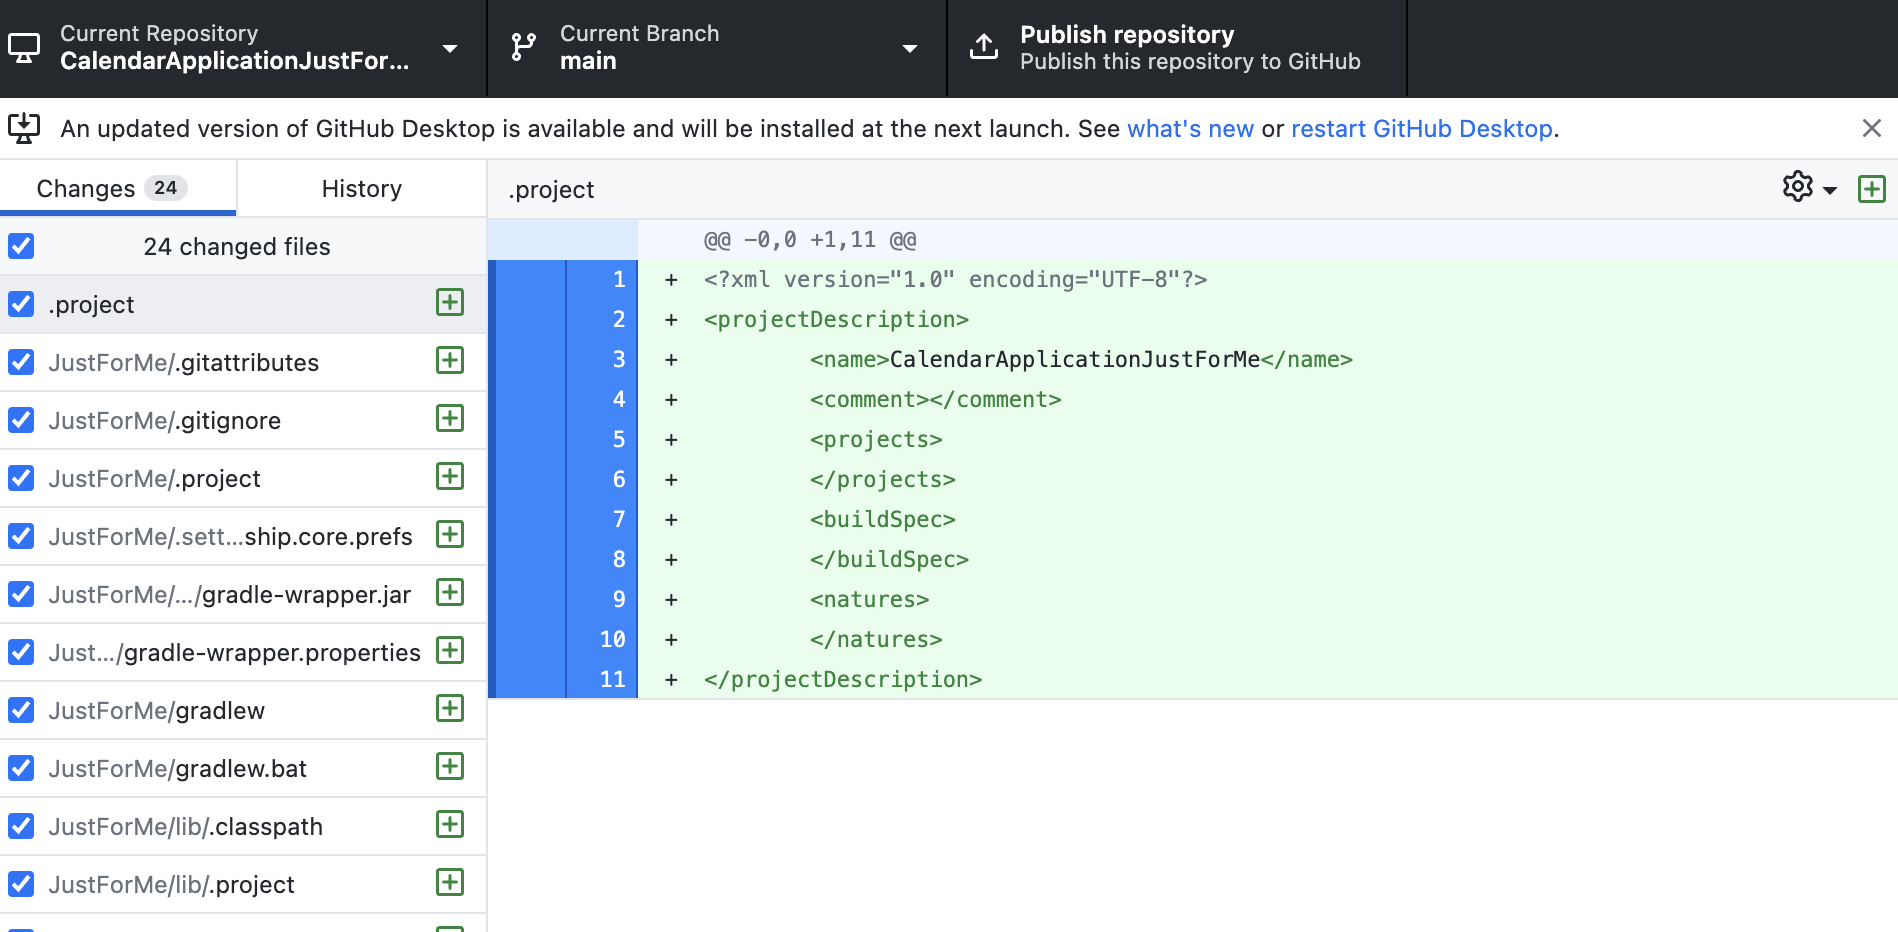The height and width of the screenshot is (932, 1898).
Task: Click added icon beside JustForMe/gradlew.bat
Action: pos(450,766)
